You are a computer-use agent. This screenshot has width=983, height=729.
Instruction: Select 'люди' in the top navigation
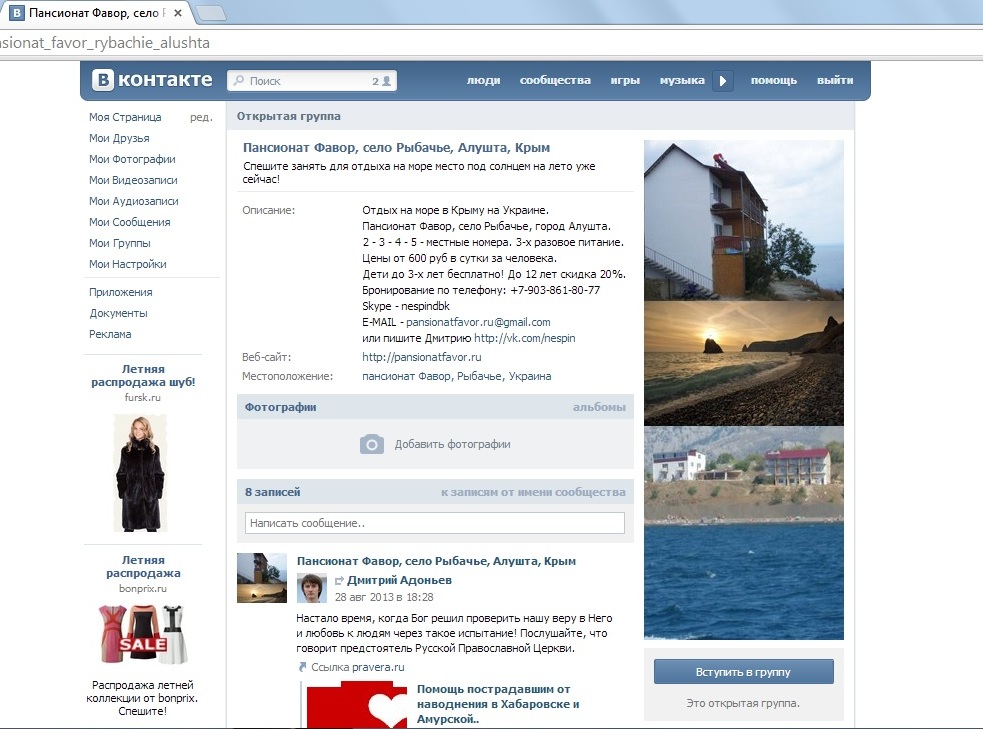[x=483, y=81]
